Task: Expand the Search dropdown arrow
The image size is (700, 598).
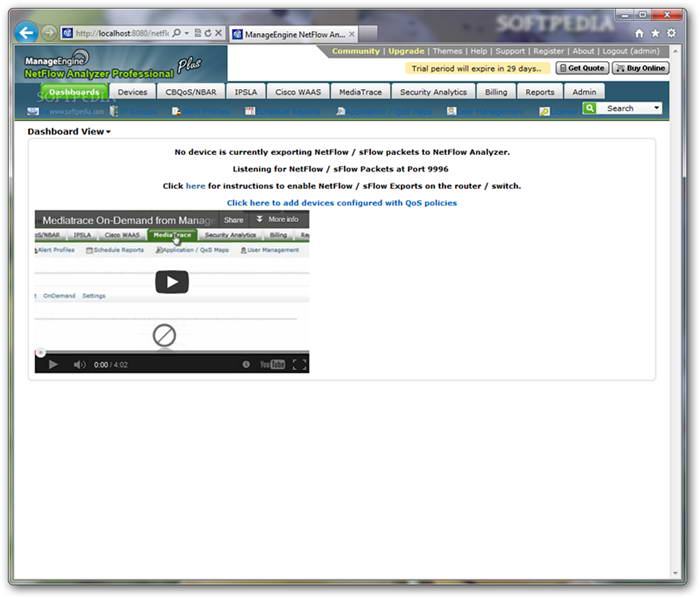Action: (x=656, y=108)
